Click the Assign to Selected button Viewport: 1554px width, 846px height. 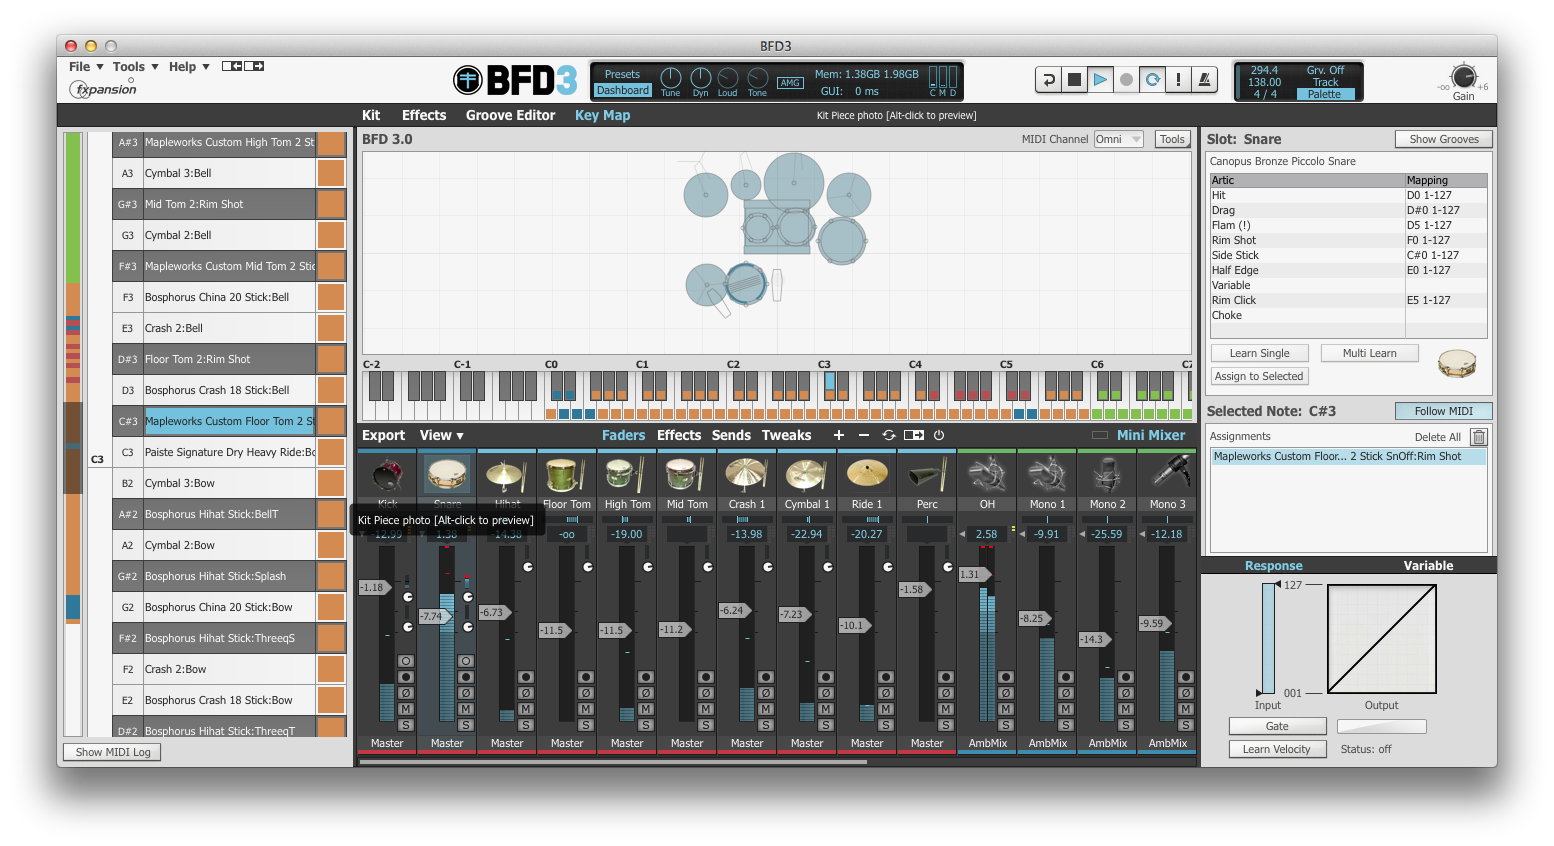[1259, 376]
